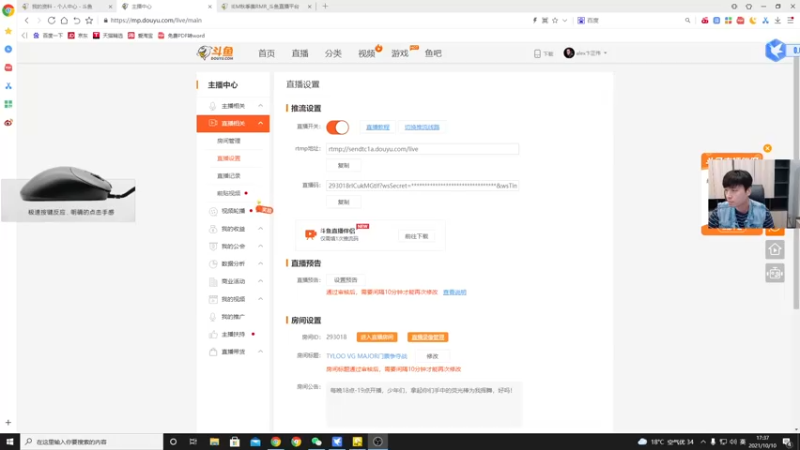Click the taskbar search box
The width and height of the screenshot is (800, 450).
click(92, 442)
